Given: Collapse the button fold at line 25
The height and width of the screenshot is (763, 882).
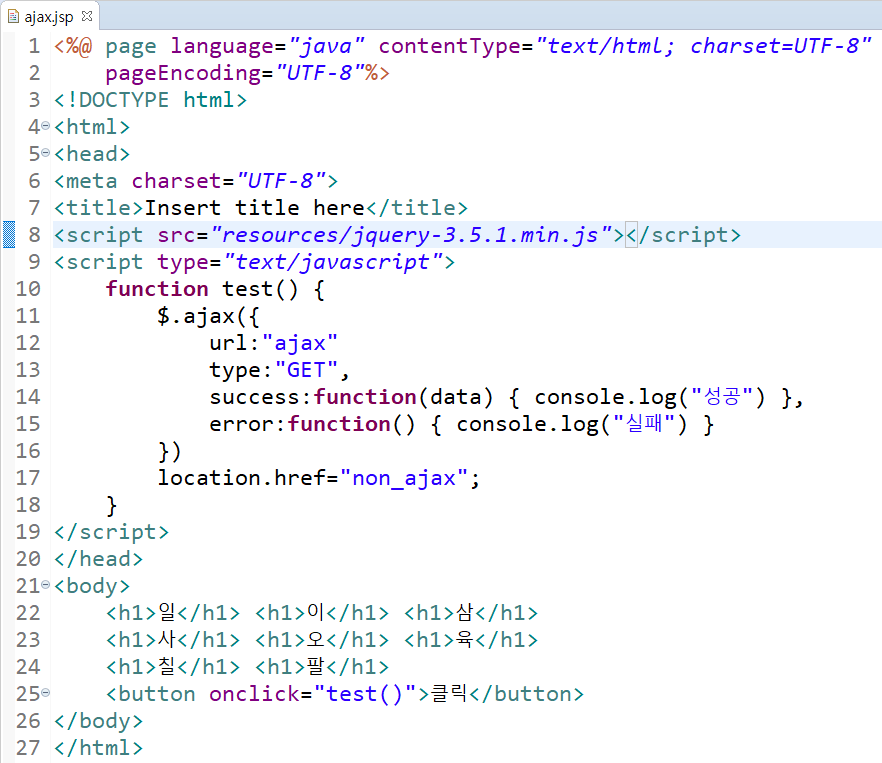Looking at the screenshot, I should coord(46,694).
